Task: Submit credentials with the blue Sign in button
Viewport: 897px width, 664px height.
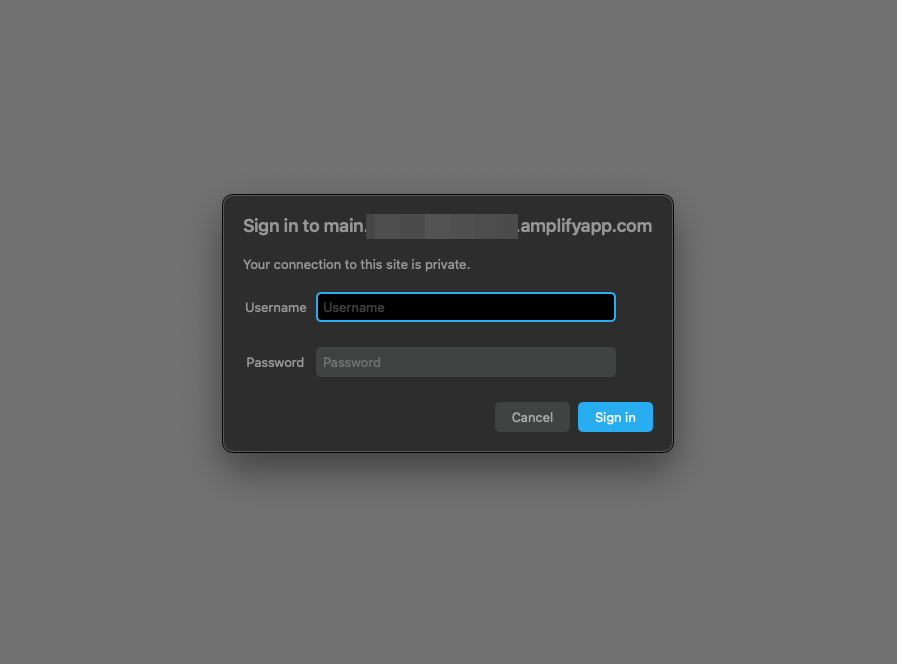Action: tap(615, 417)
